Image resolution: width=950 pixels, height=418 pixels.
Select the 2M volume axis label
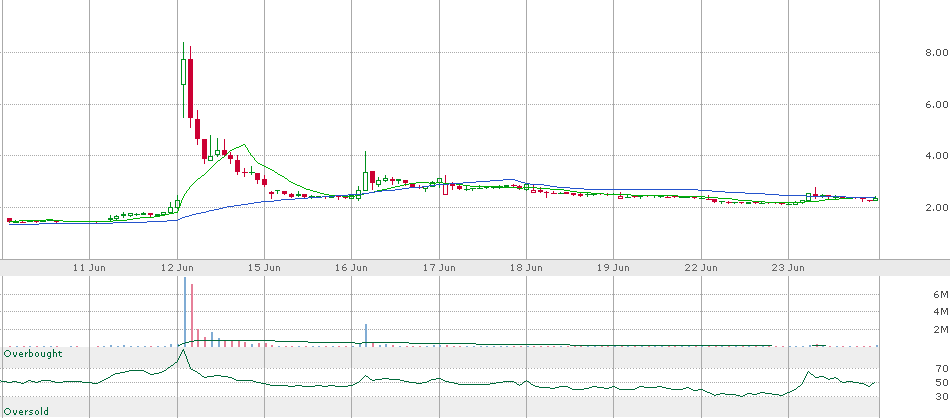[940, 330]
